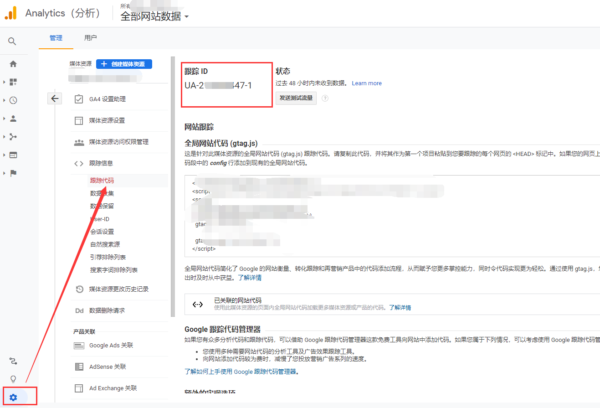Click the Discover lightbulb icon
Viewport: 600px width, 408px height.
click(13, 379)
